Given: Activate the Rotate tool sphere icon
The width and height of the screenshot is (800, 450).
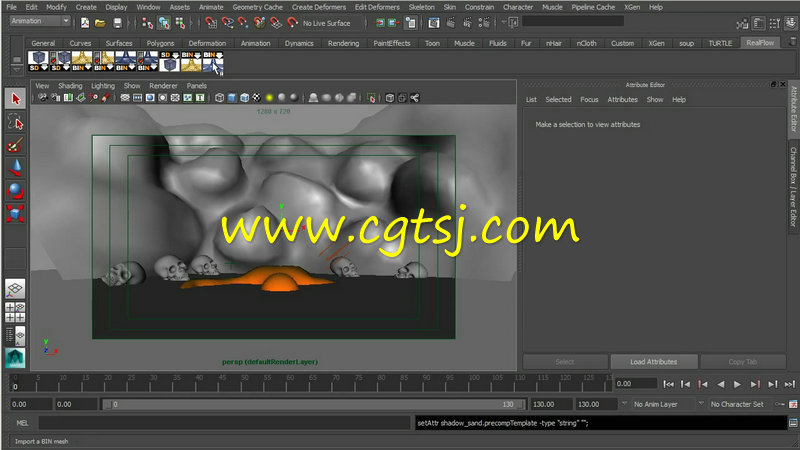Looking at the screenshot, I should (15, 191).
